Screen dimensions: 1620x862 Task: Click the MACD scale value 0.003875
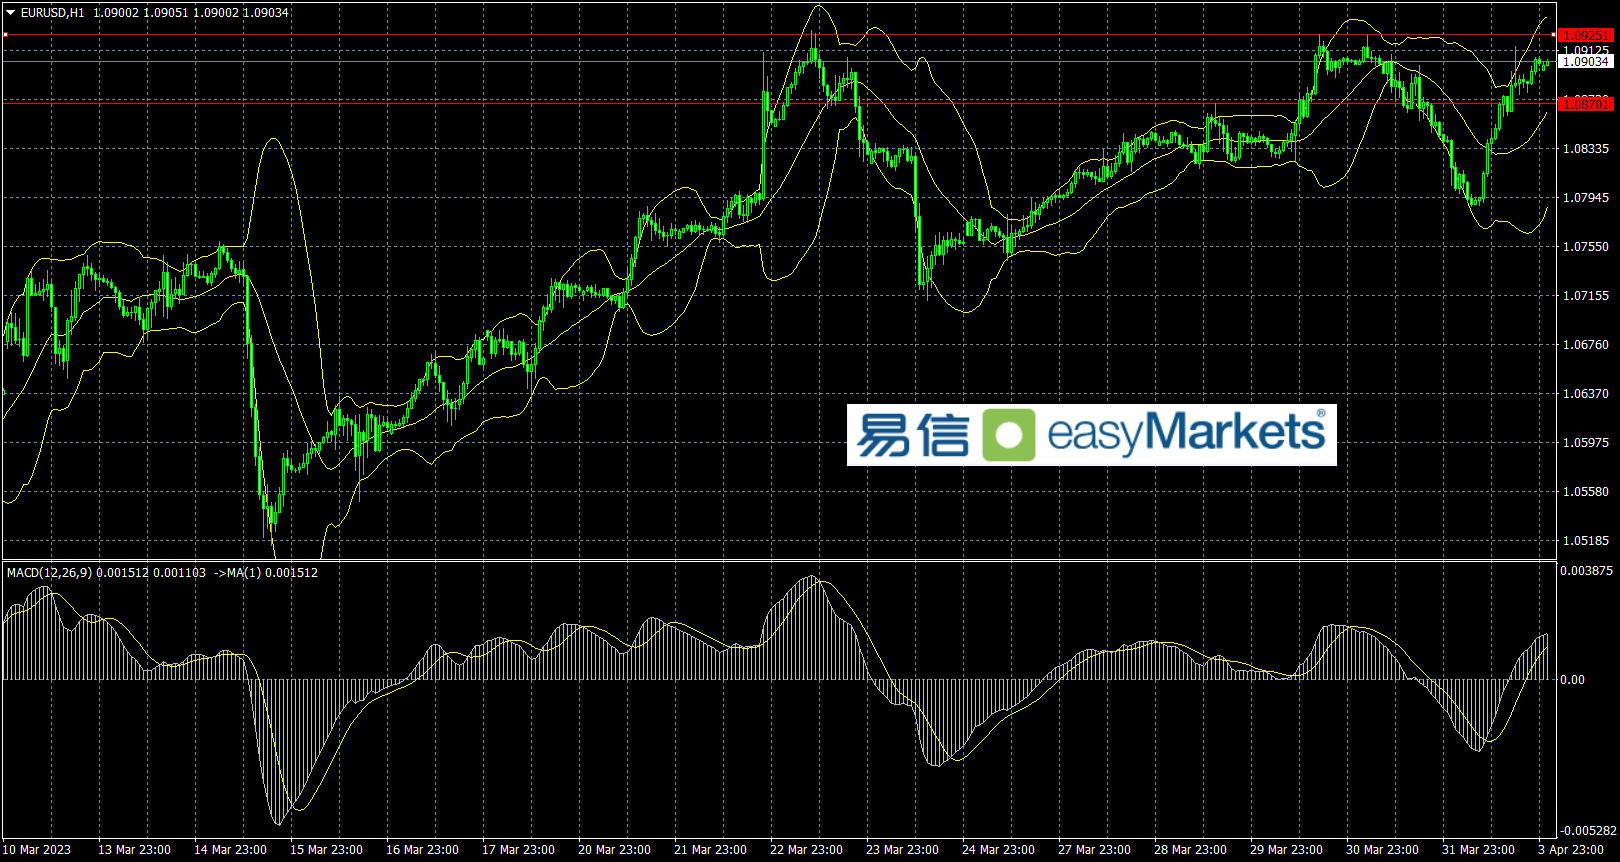tap(1587, 571)
